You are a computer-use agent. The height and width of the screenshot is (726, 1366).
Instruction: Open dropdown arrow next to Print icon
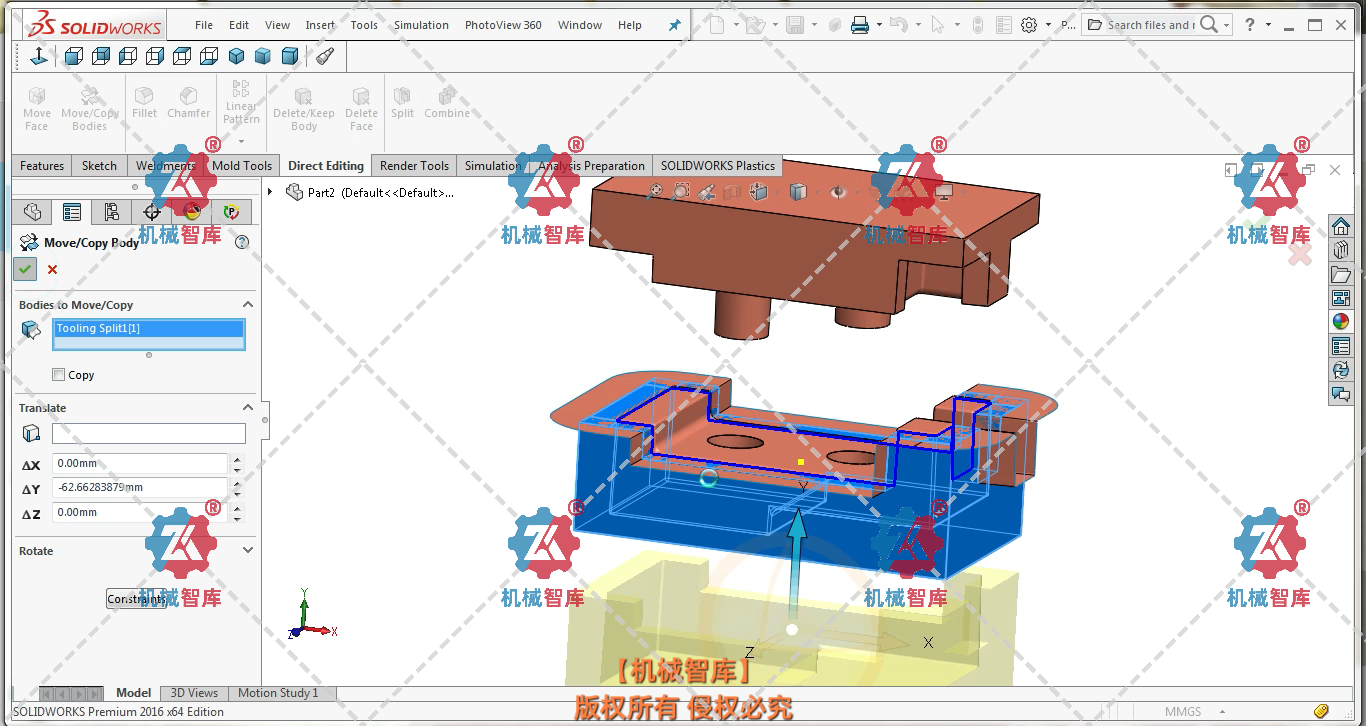[x=879, y=25]
